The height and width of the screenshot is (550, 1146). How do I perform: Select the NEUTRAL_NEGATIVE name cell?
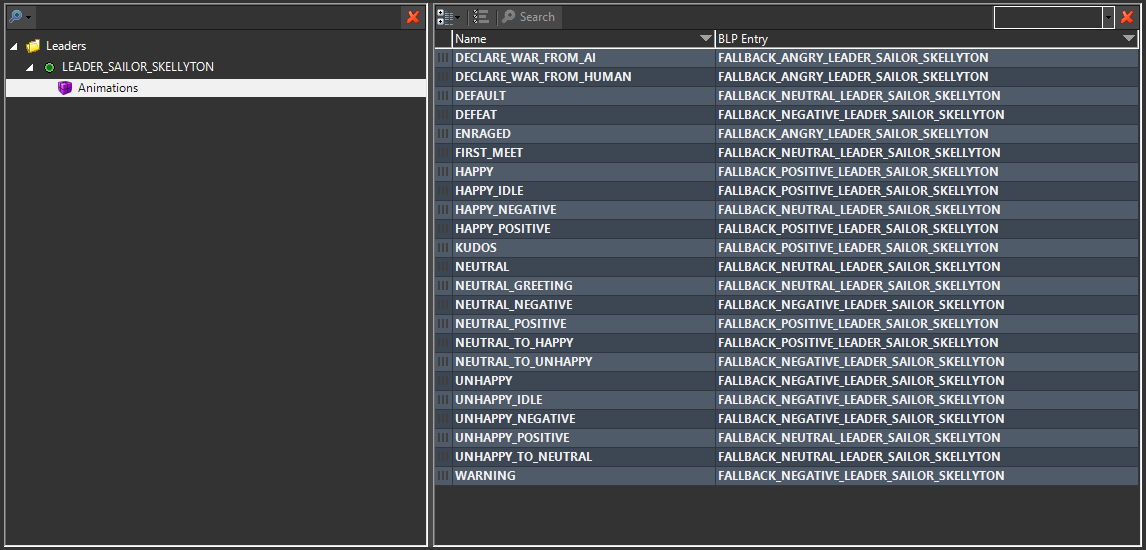point(584,305)
